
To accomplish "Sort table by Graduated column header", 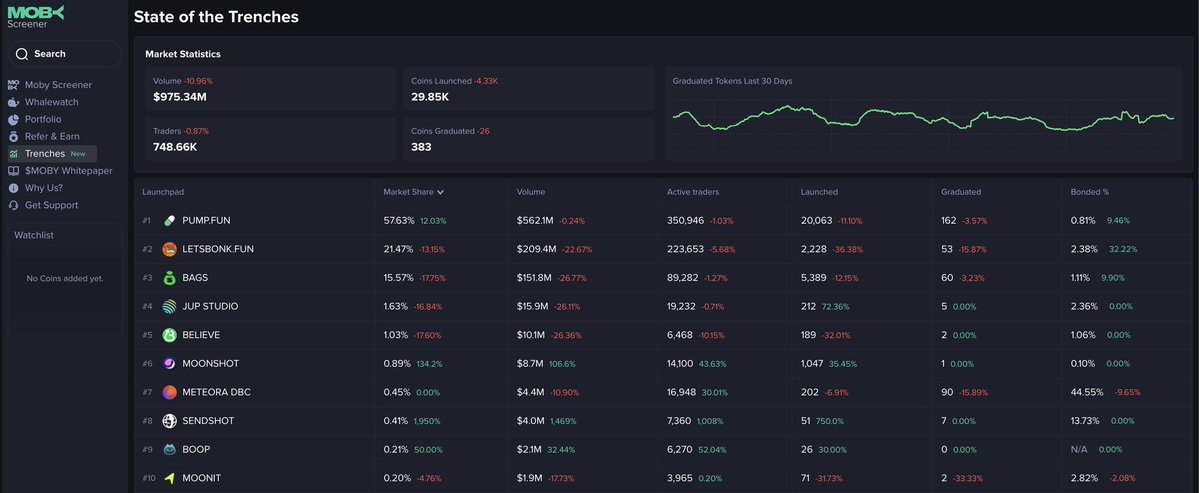I will tap(960, 193).
